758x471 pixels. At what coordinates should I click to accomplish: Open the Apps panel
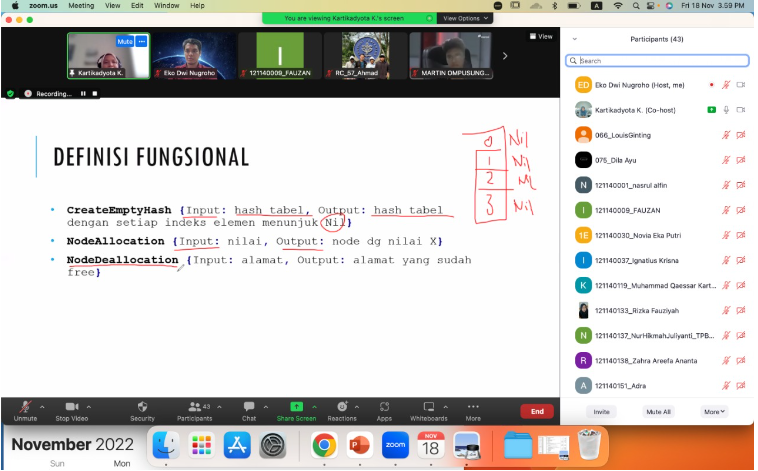(384, 408)
